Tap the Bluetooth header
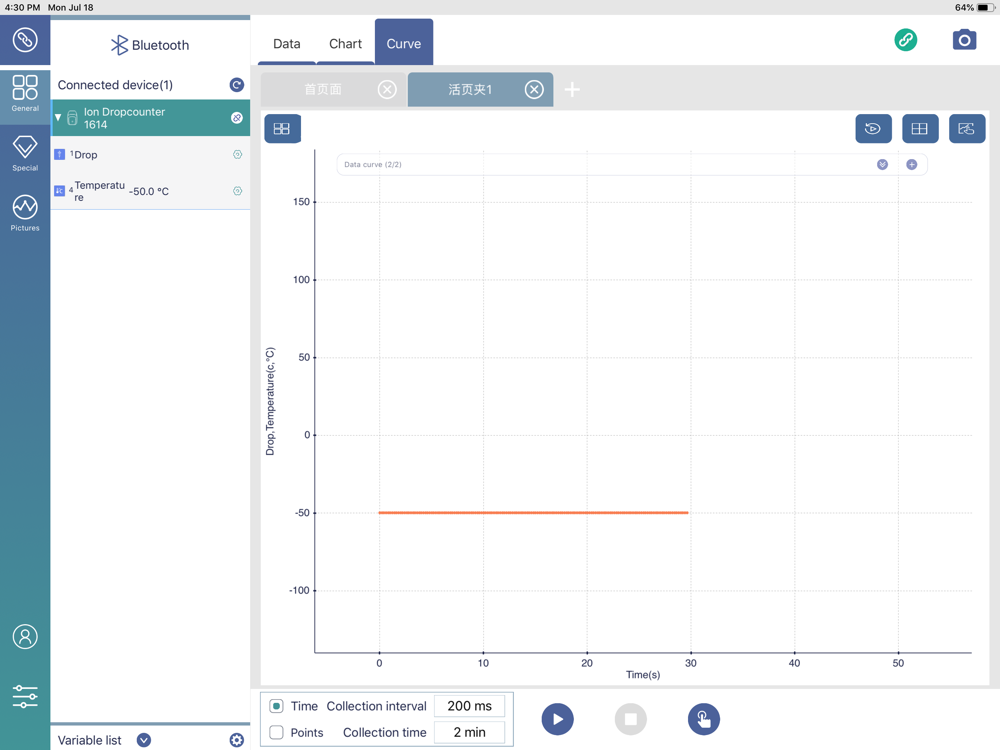The height and width of the screenshot is (750, 1000). tap(150, 45)
